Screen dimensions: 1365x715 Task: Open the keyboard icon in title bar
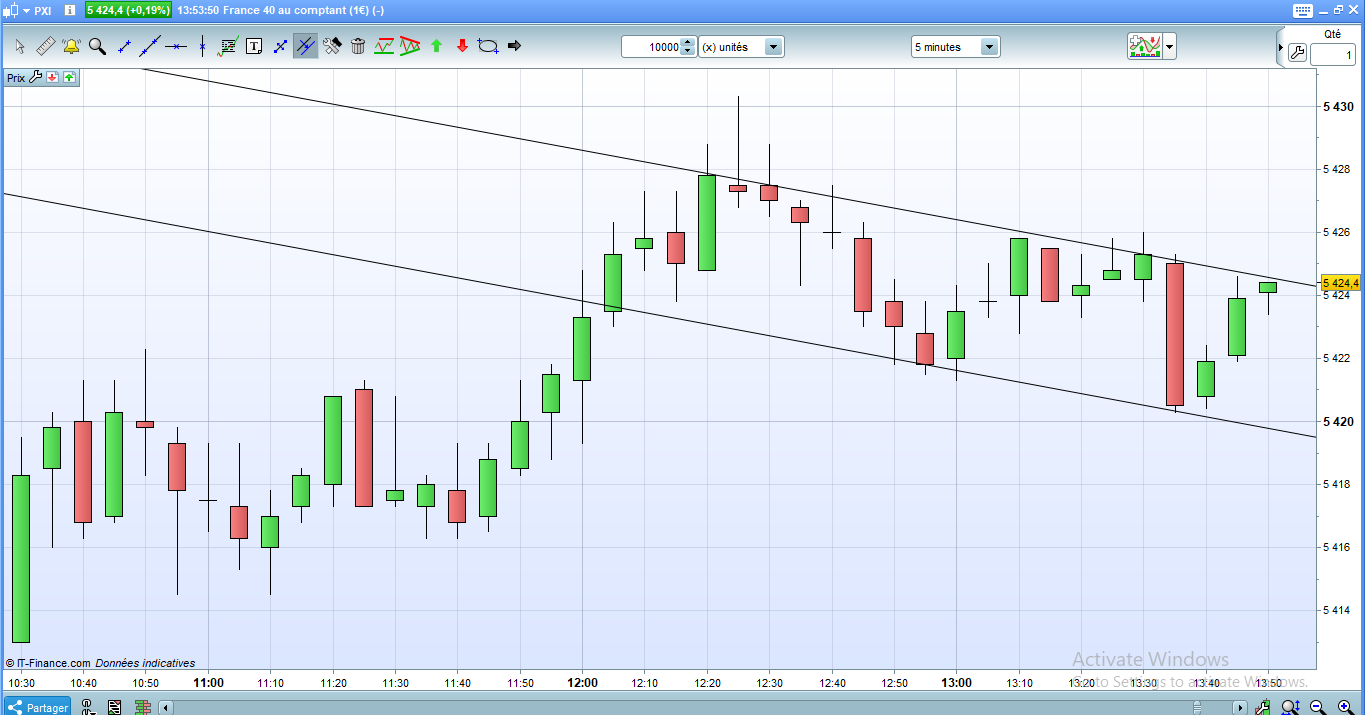(x=1303, y=10)
